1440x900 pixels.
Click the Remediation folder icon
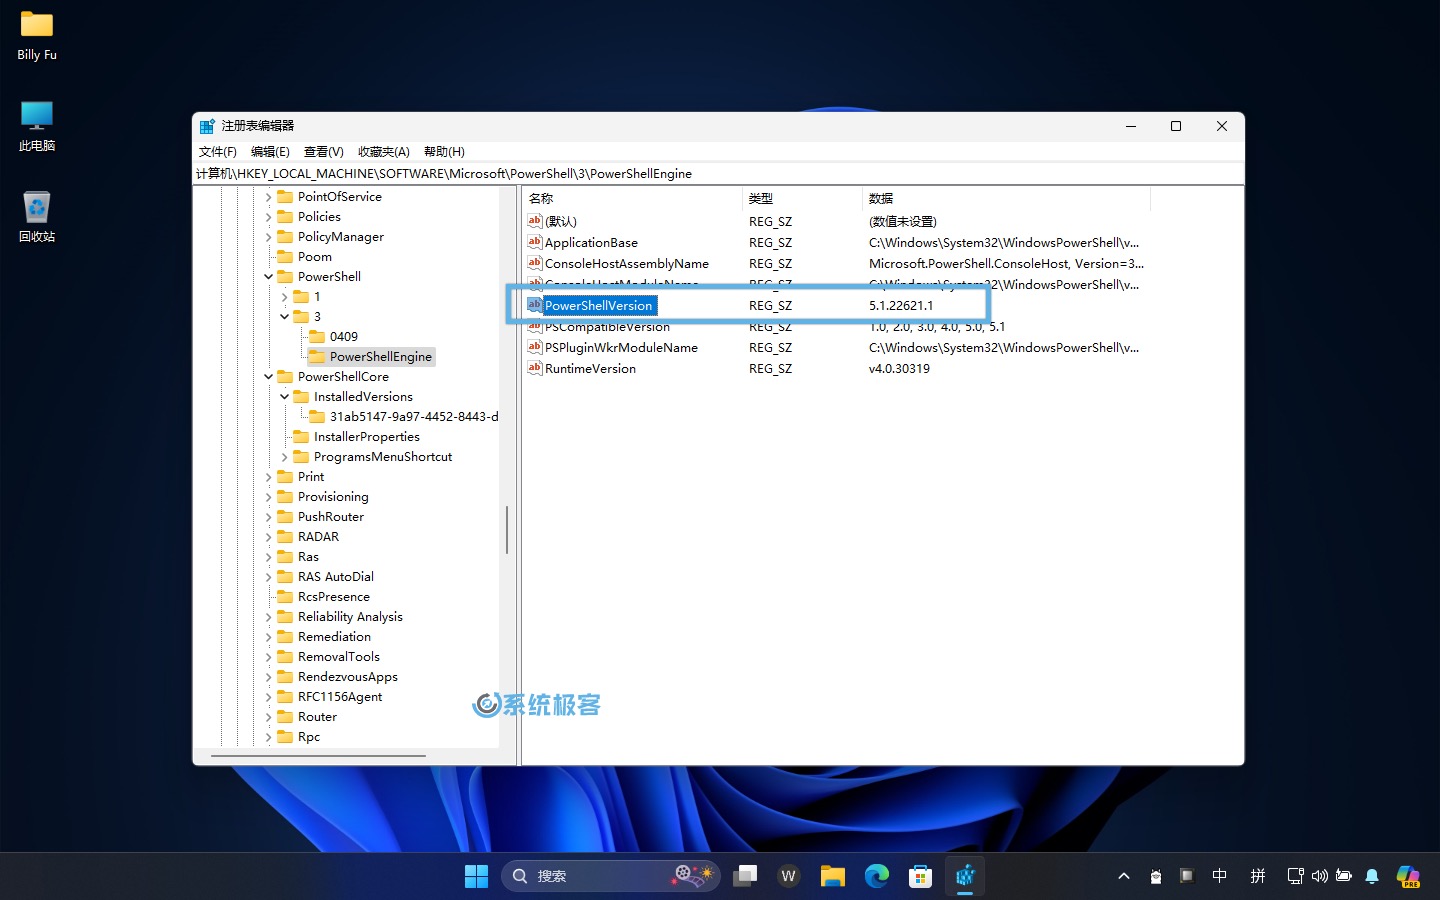pos(285,636)
